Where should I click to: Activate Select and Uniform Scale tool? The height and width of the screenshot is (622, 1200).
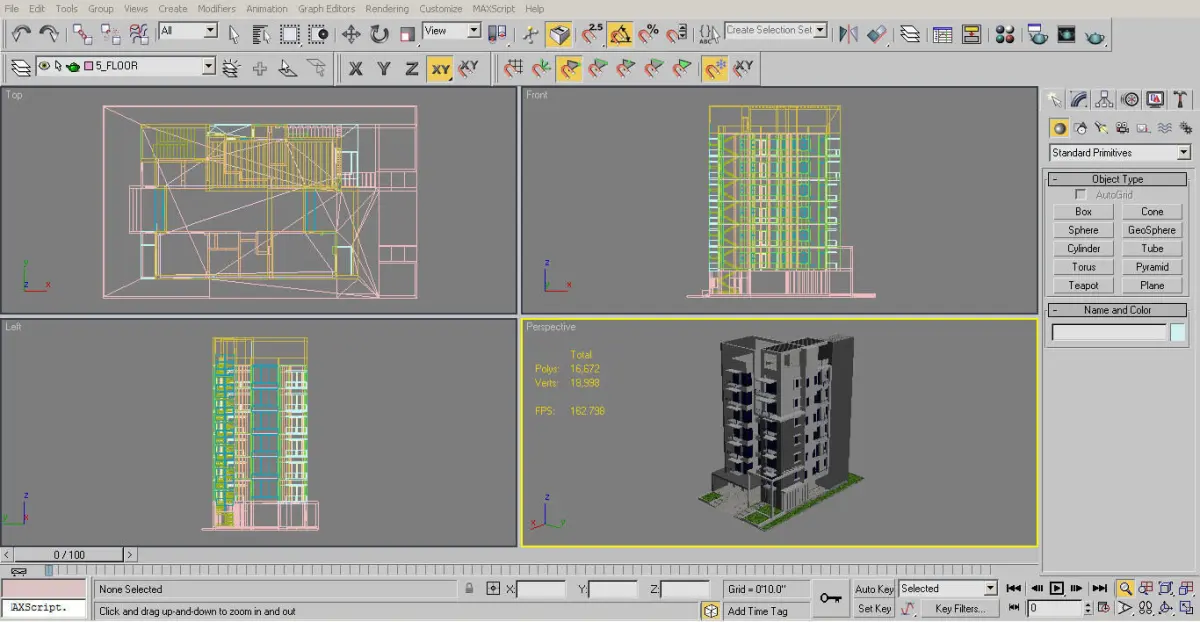coord(407,34)
